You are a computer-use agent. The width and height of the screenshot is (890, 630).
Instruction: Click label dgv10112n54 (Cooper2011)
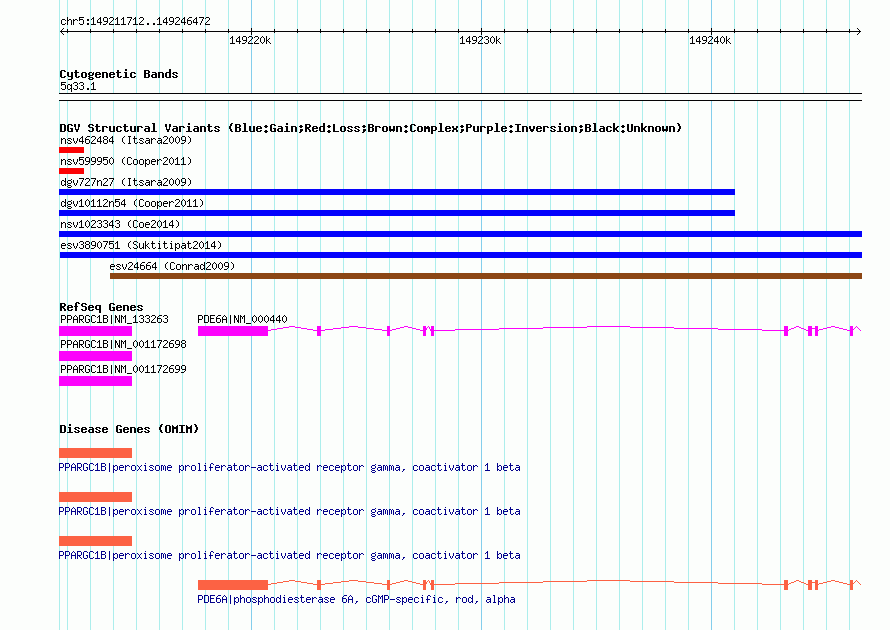[x=132, y=203]
